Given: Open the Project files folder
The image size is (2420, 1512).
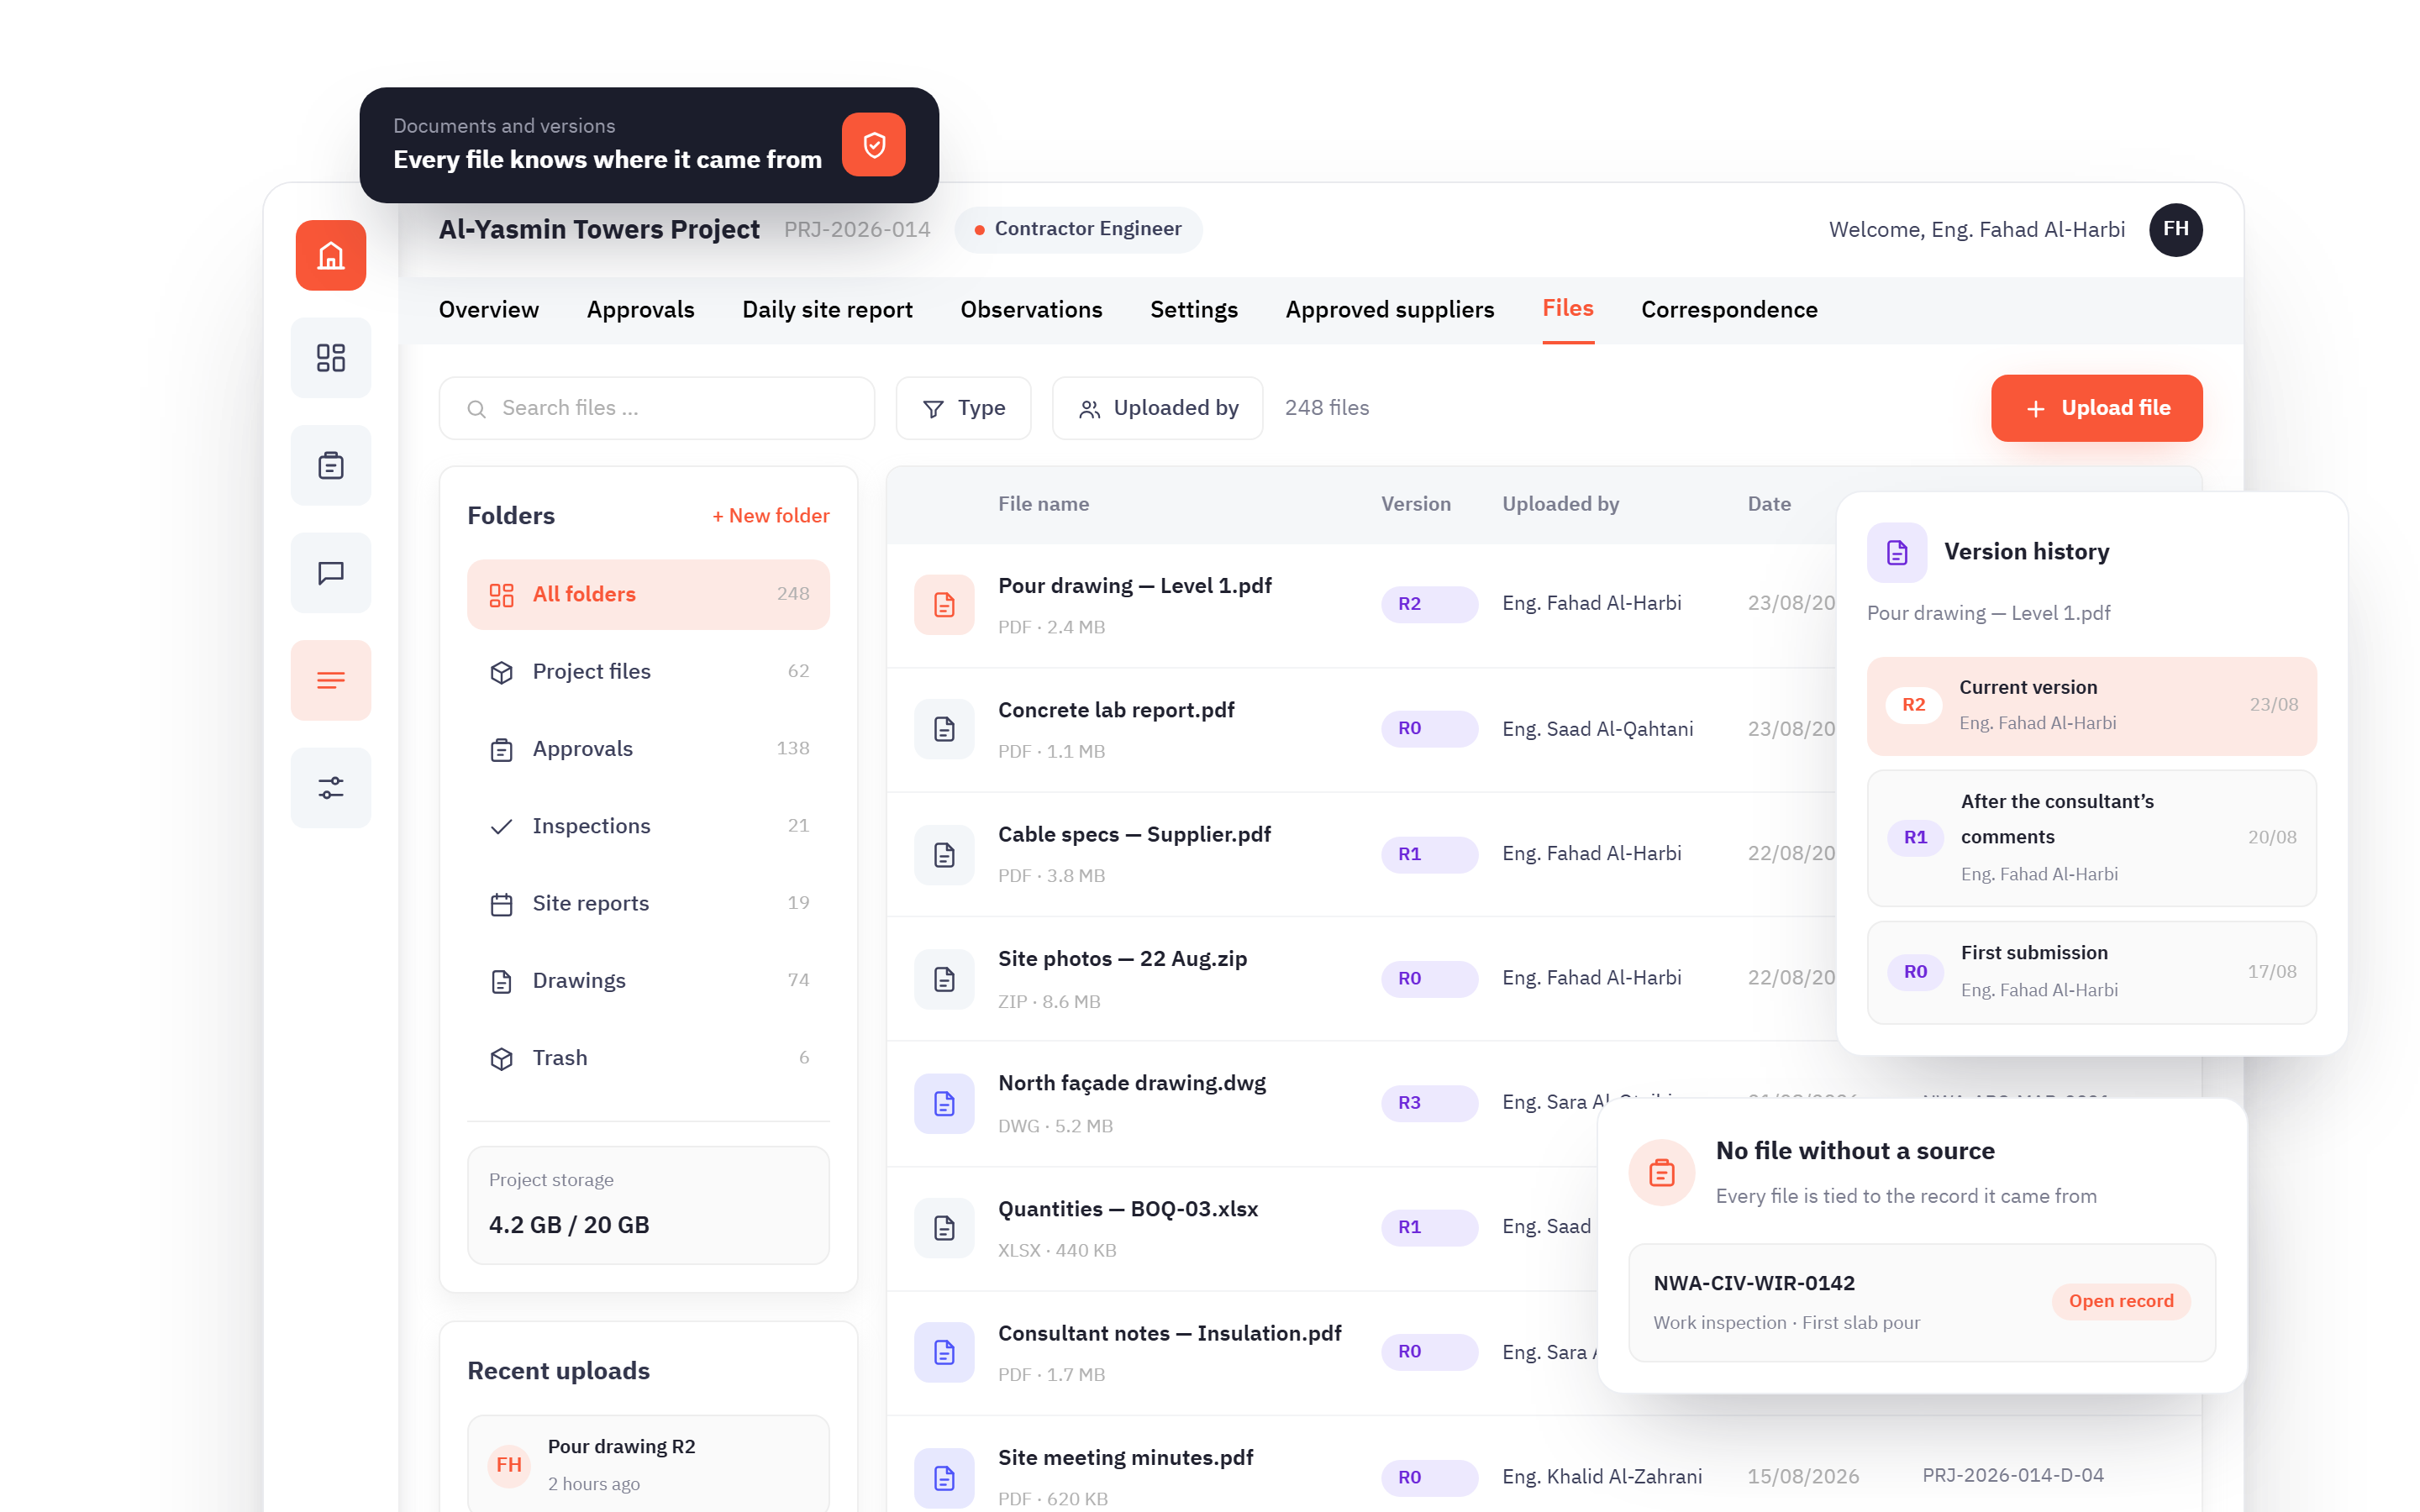Looking at the screenshot, I should tap(648, 672).
